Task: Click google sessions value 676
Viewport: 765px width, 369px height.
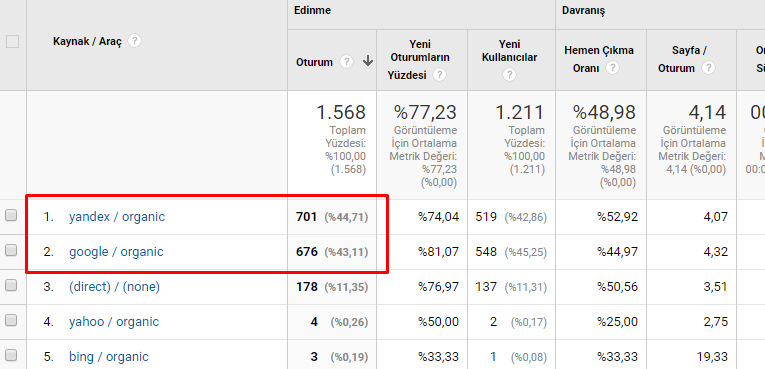Action: (x=307, y=252)
